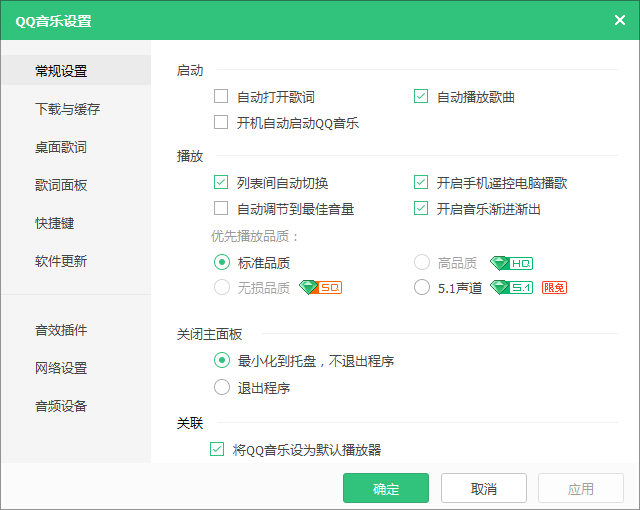Uncheck 将QQ音乐设为默认播放器
The image size is (640, 510).
pyautogui.click(x=217, y=449)
